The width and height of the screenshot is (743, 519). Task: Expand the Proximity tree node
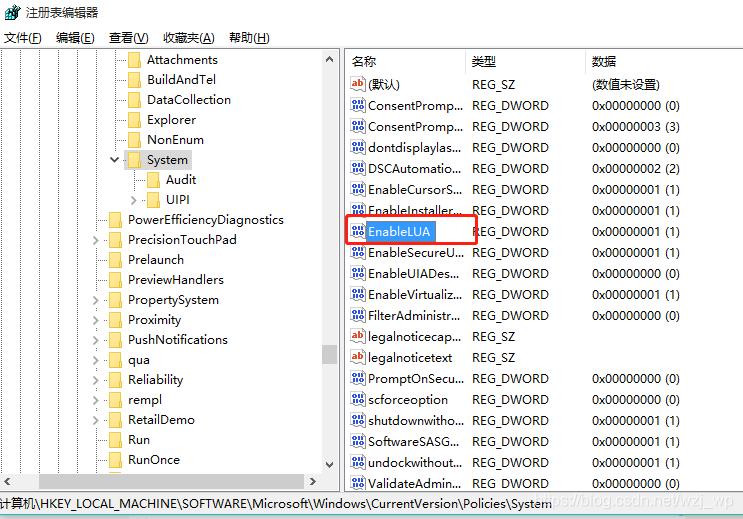(95, 320)
